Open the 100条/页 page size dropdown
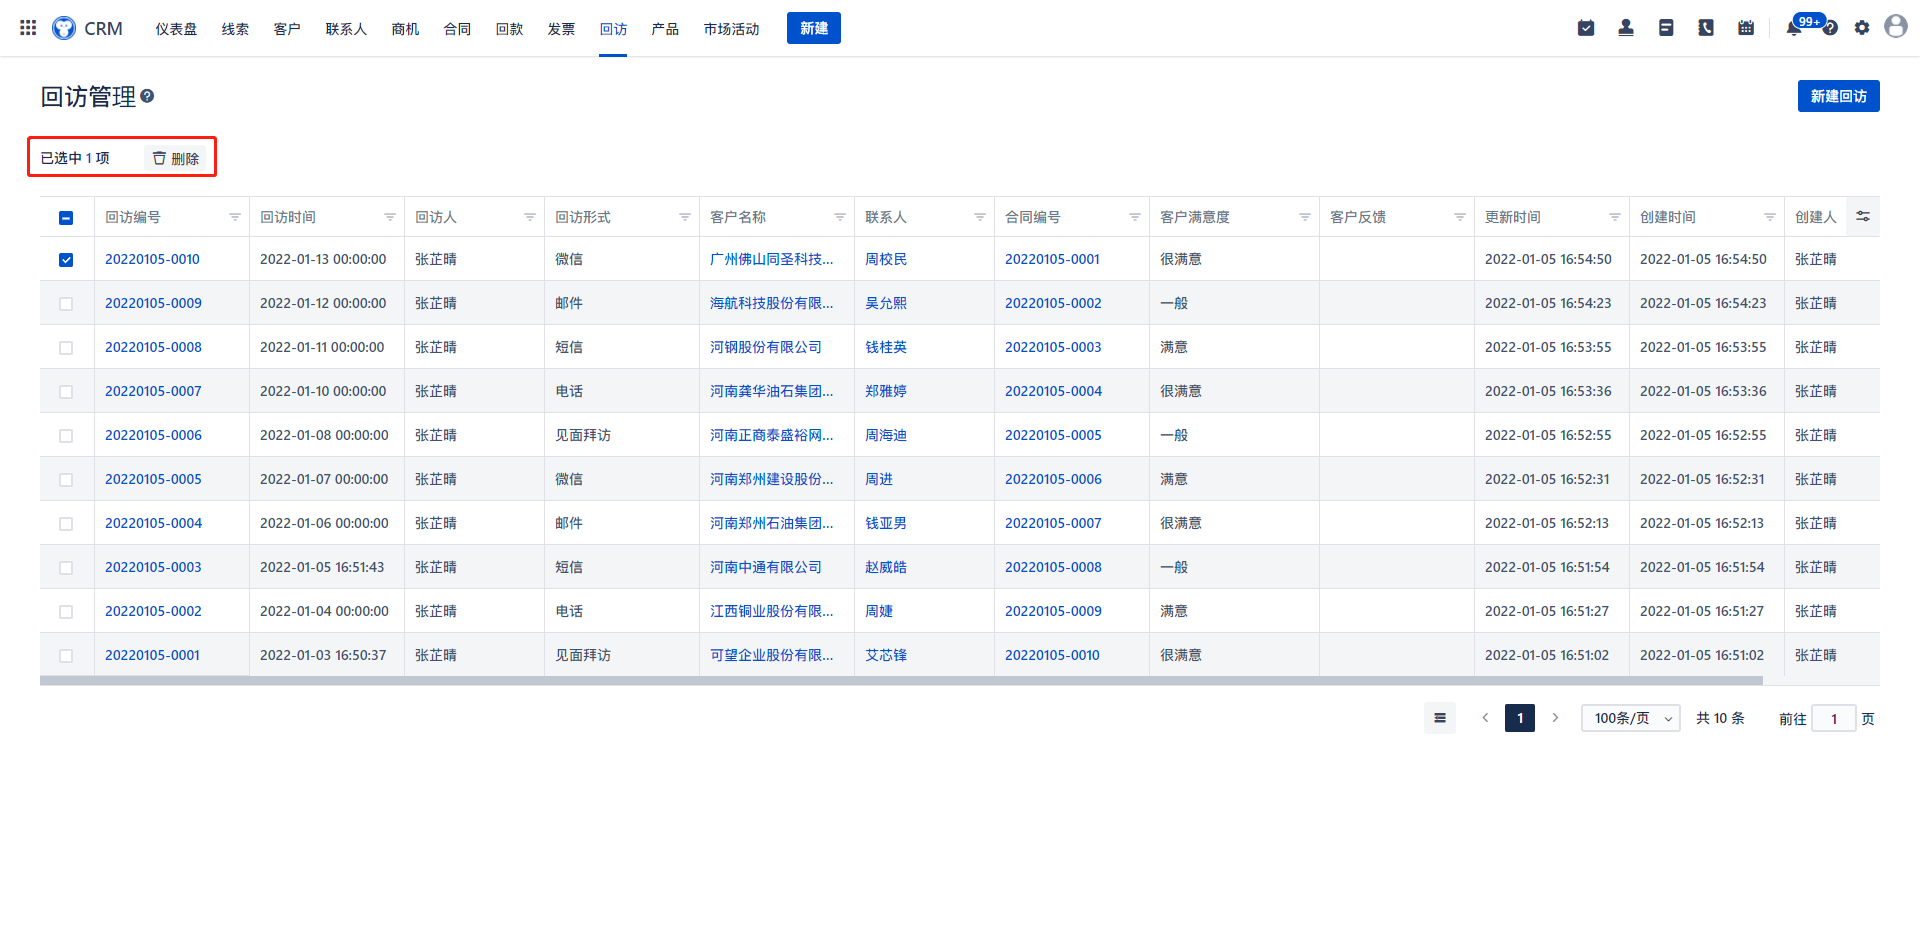 tap(1631, 718)
